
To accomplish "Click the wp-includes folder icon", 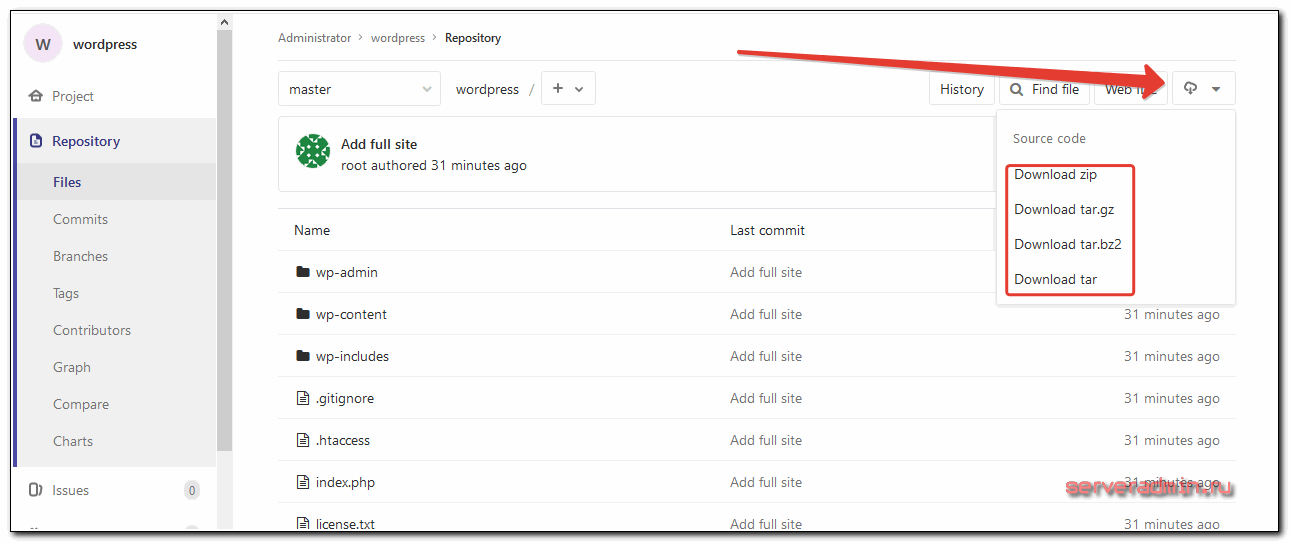I will (303, 356).
